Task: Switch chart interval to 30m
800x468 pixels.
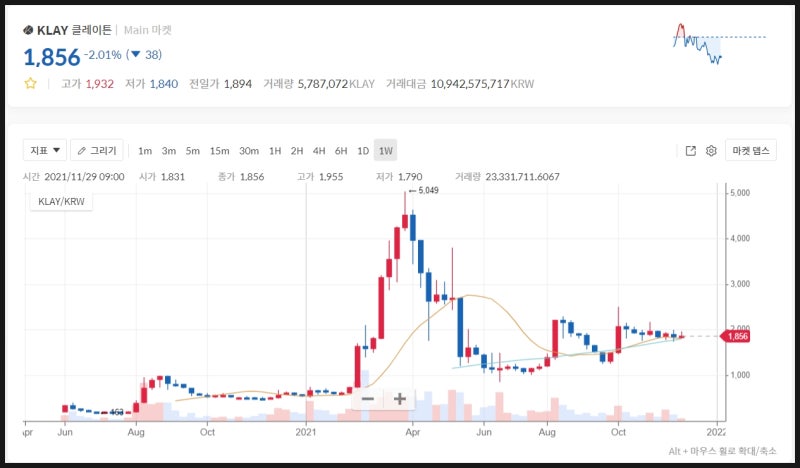Action: tap(249, 151)
